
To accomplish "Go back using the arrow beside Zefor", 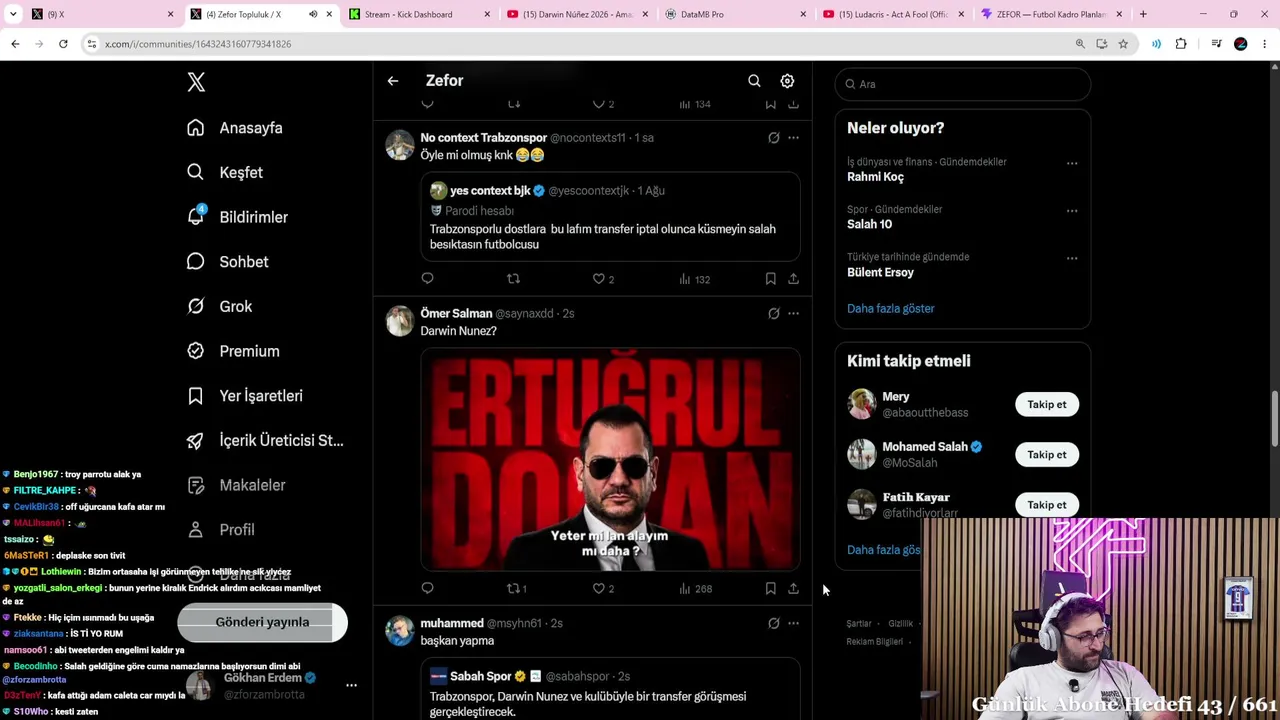I will coord(393,81).
